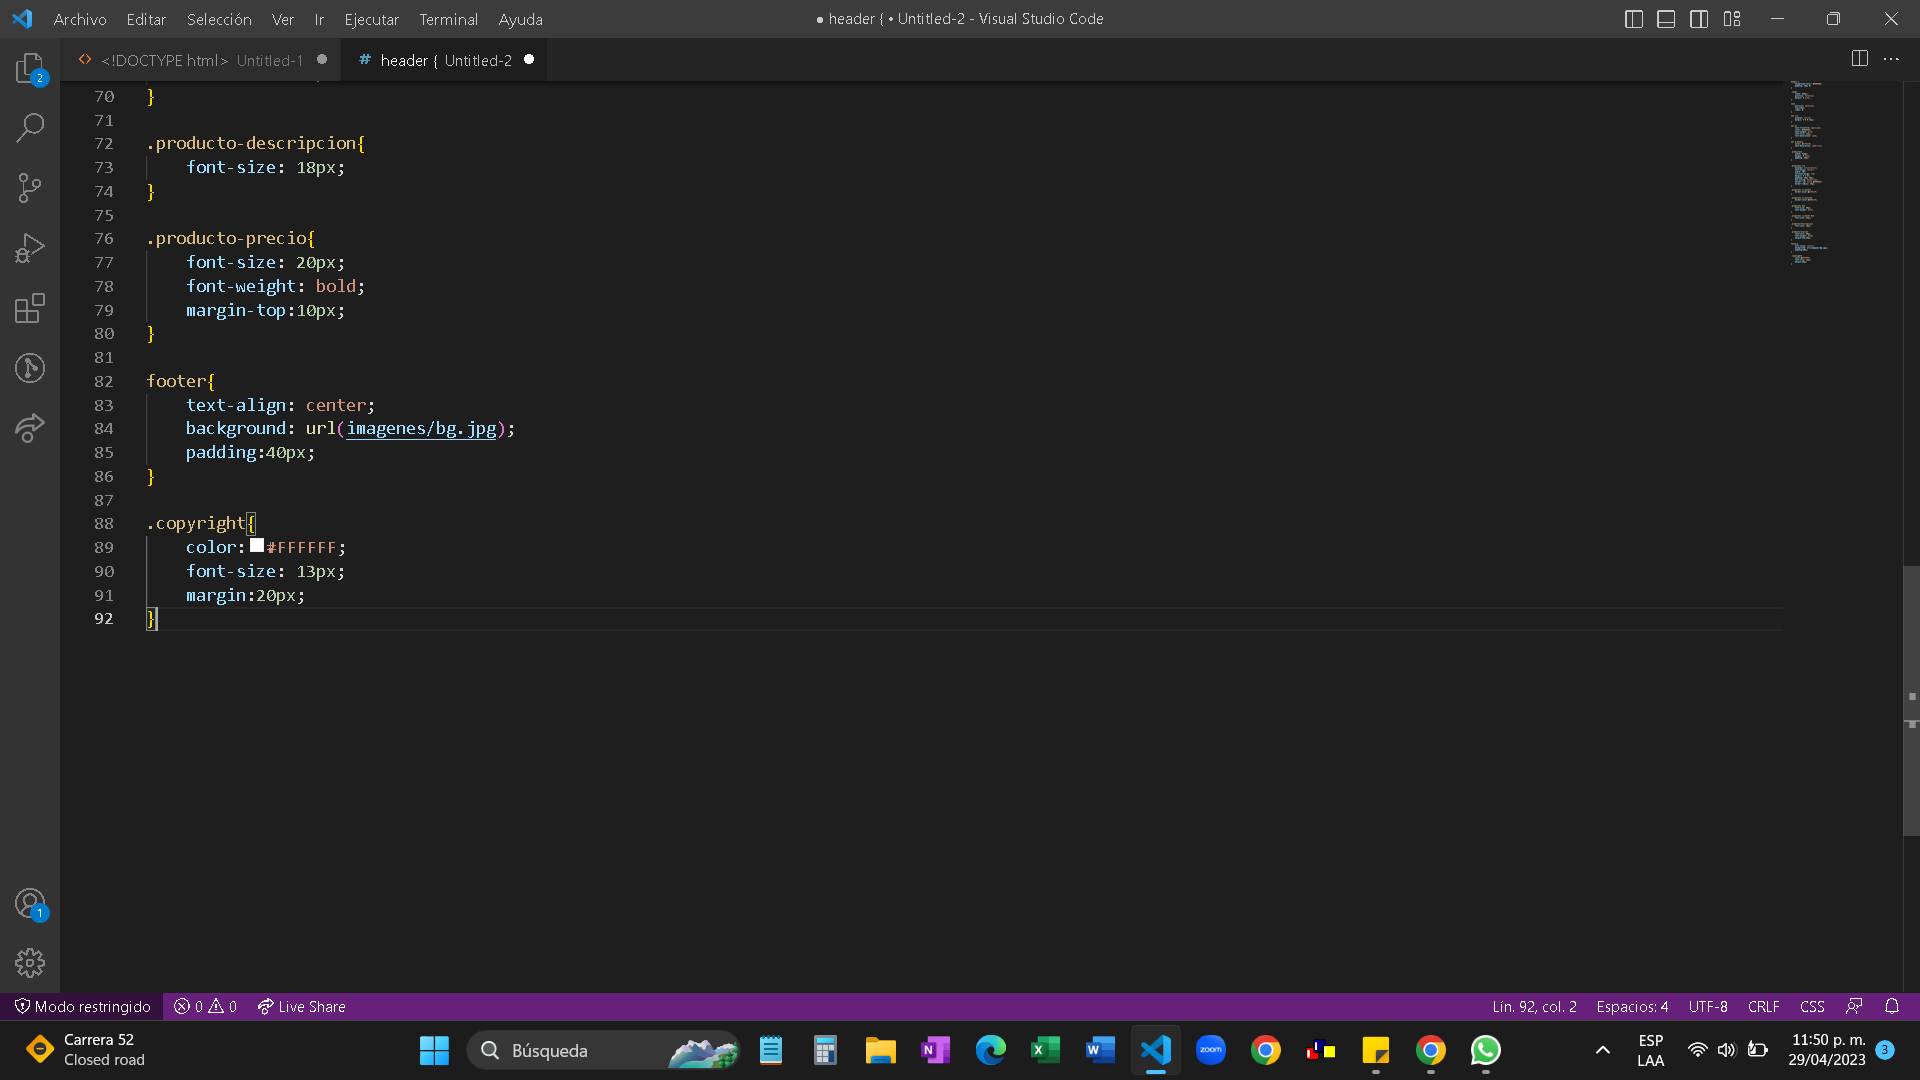Open Sticky Notes from taskbar

pyautogui.click(x=1375, y=1050)
